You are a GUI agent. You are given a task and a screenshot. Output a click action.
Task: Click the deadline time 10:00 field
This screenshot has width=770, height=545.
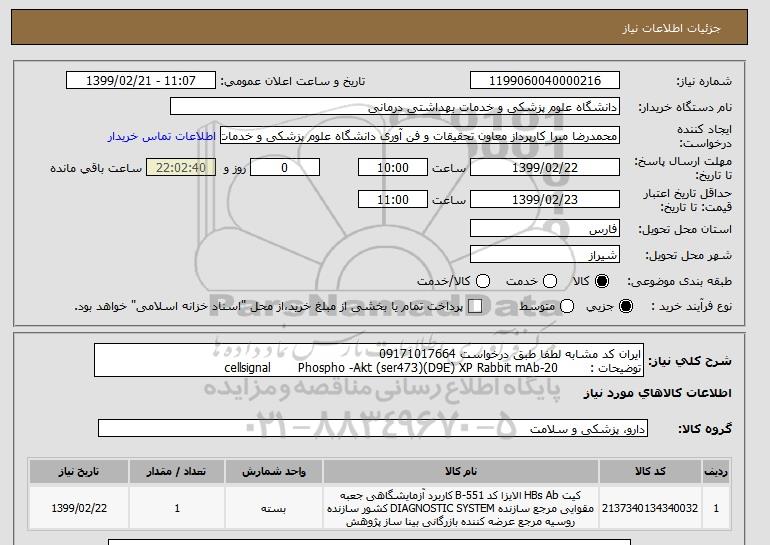(x=393, y=167)
